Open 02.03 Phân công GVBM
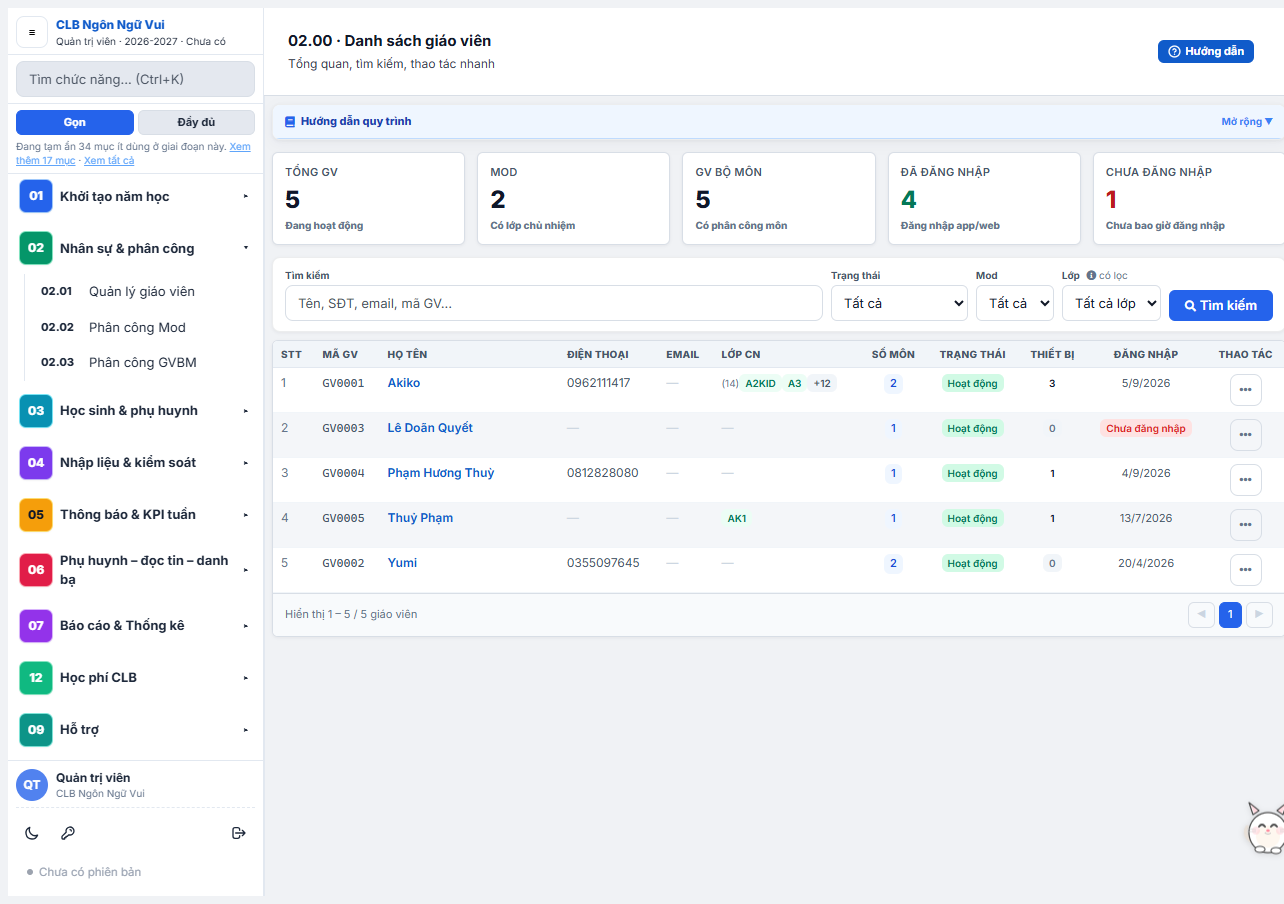Viewport: 1284px width, 904px height. pos(140,362)
